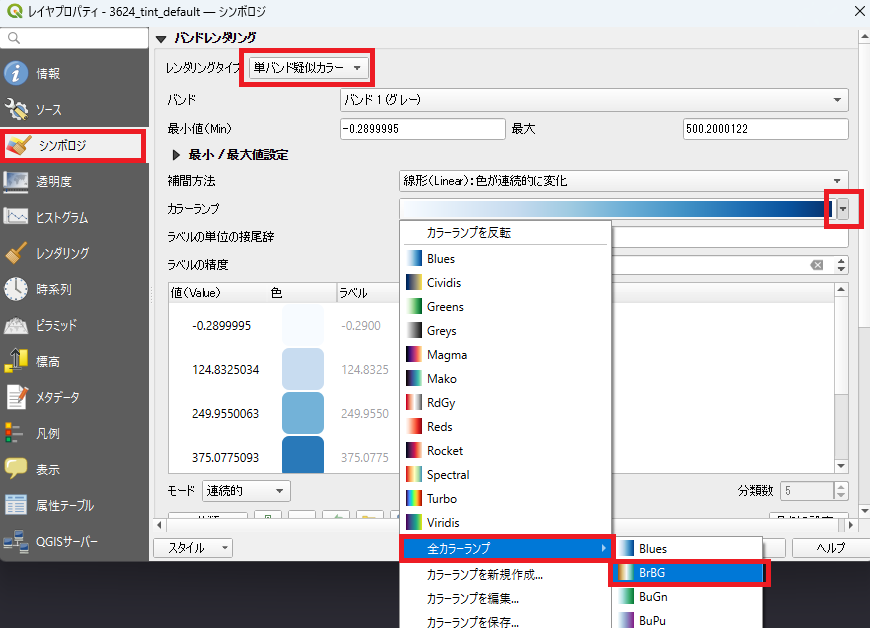The image size is (870, 628).
Task: Open the レンダリングタイプ render type dropdown
Action: (x=307, y=68)
